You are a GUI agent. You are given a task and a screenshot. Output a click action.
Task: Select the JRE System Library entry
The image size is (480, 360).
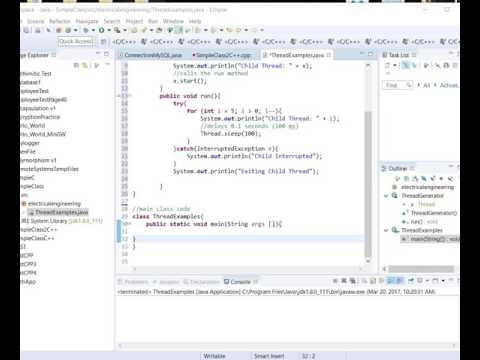coord(62,221)
